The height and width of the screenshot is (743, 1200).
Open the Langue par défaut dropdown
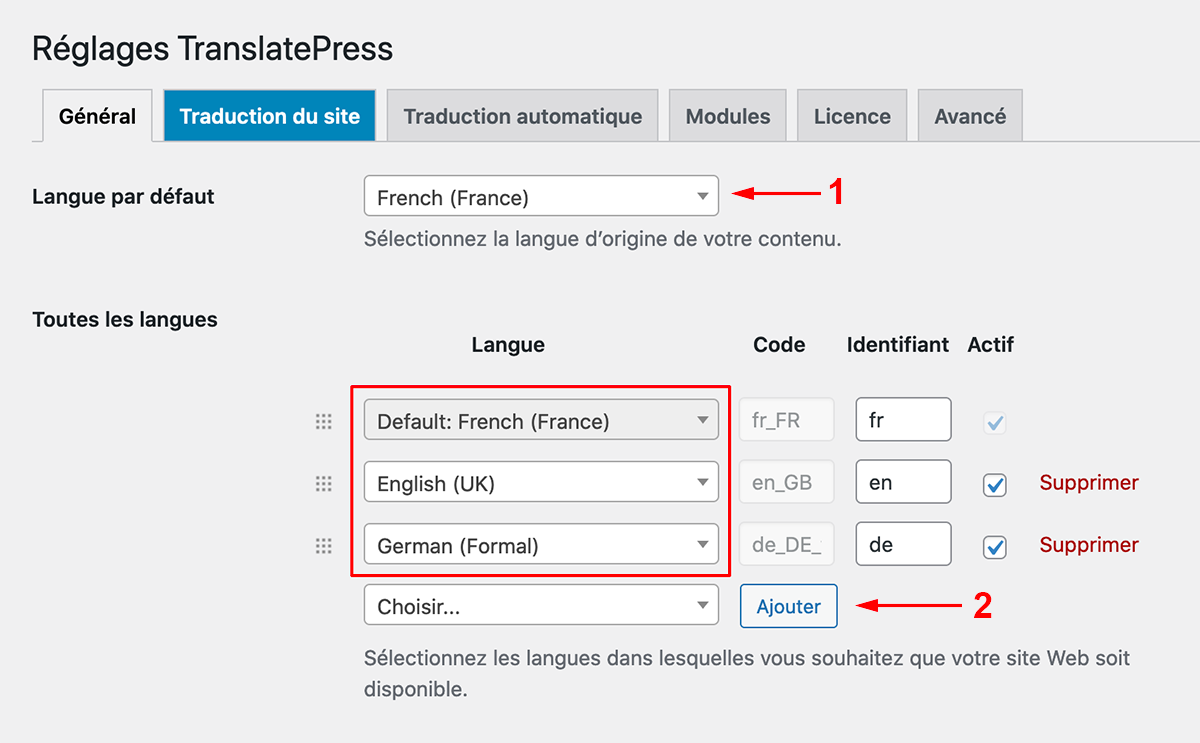coord(541,197)
